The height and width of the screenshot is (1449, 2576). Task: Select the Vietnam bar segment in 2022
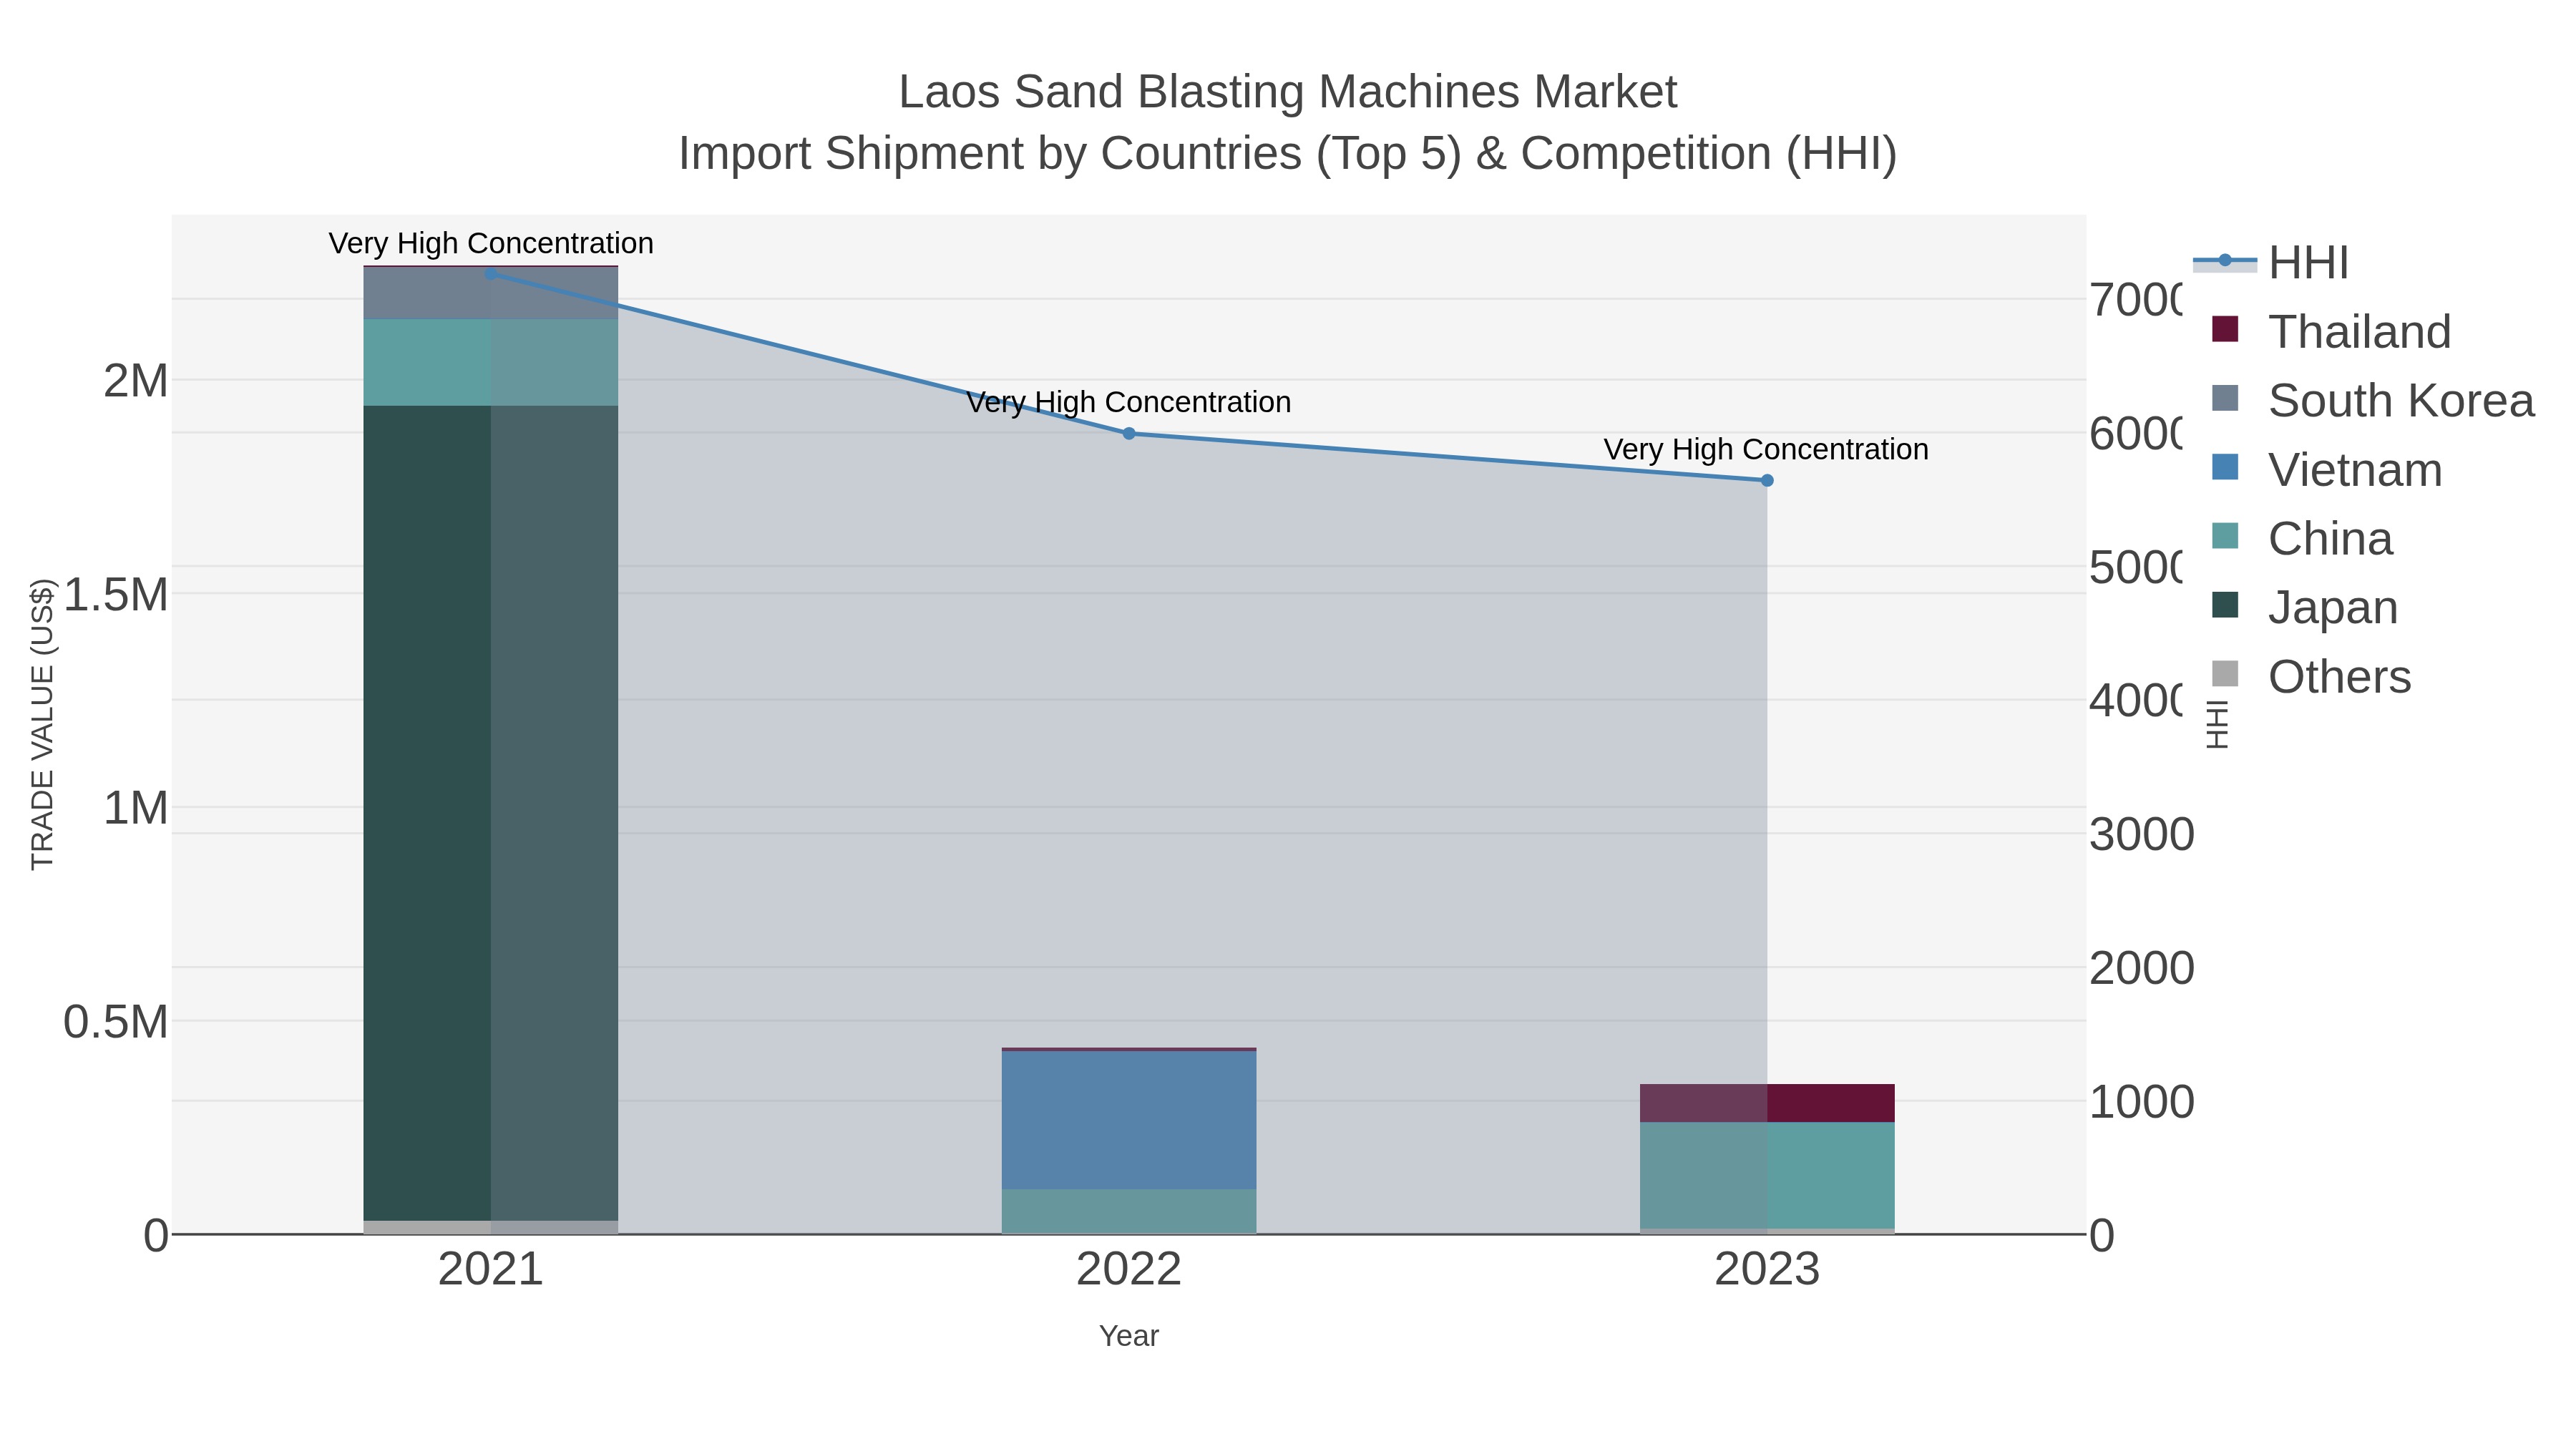coord(1129,1120)
